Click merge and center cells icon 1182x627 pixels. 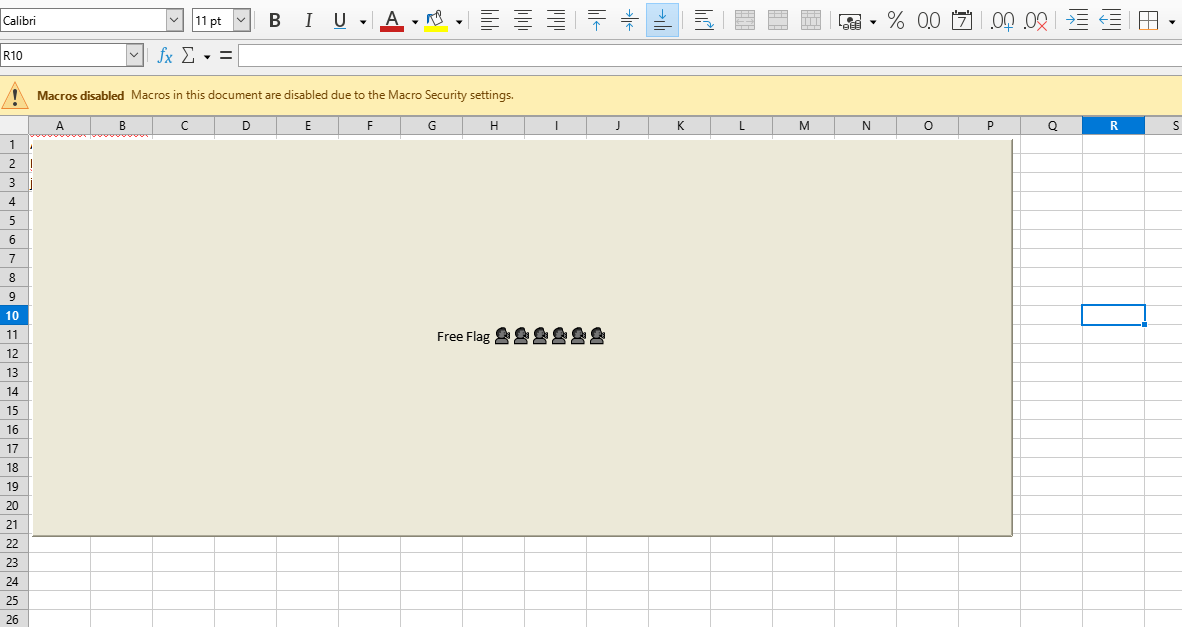(x=744, y=20)
